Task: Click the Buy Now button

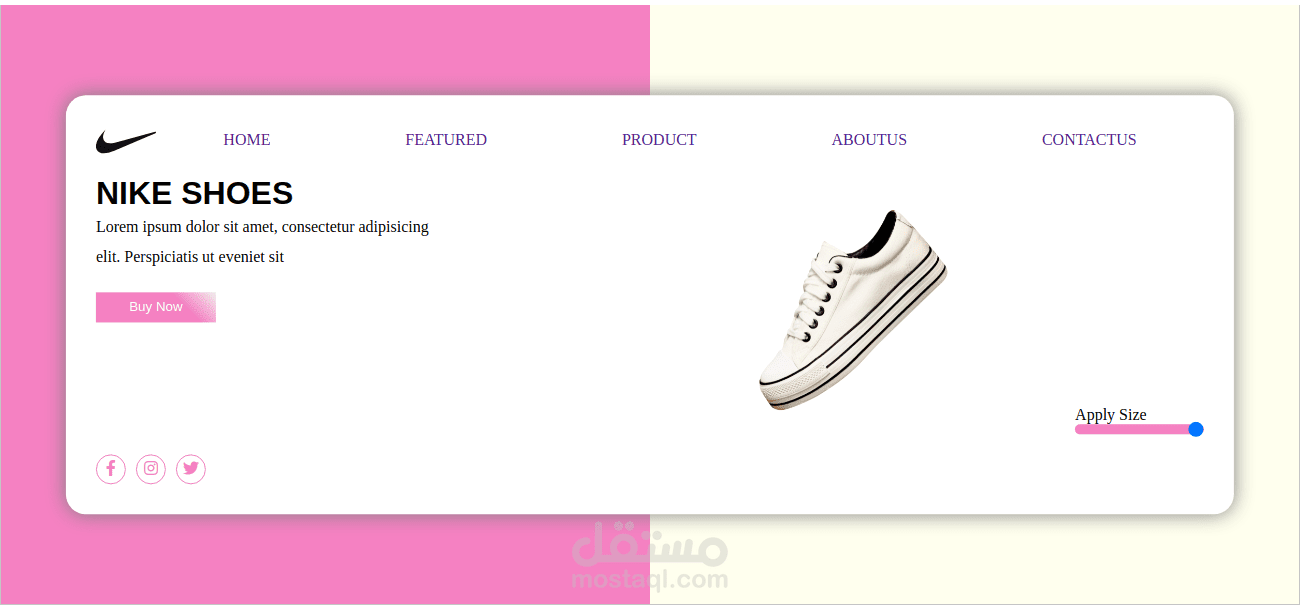Action: tap(156, 307)
